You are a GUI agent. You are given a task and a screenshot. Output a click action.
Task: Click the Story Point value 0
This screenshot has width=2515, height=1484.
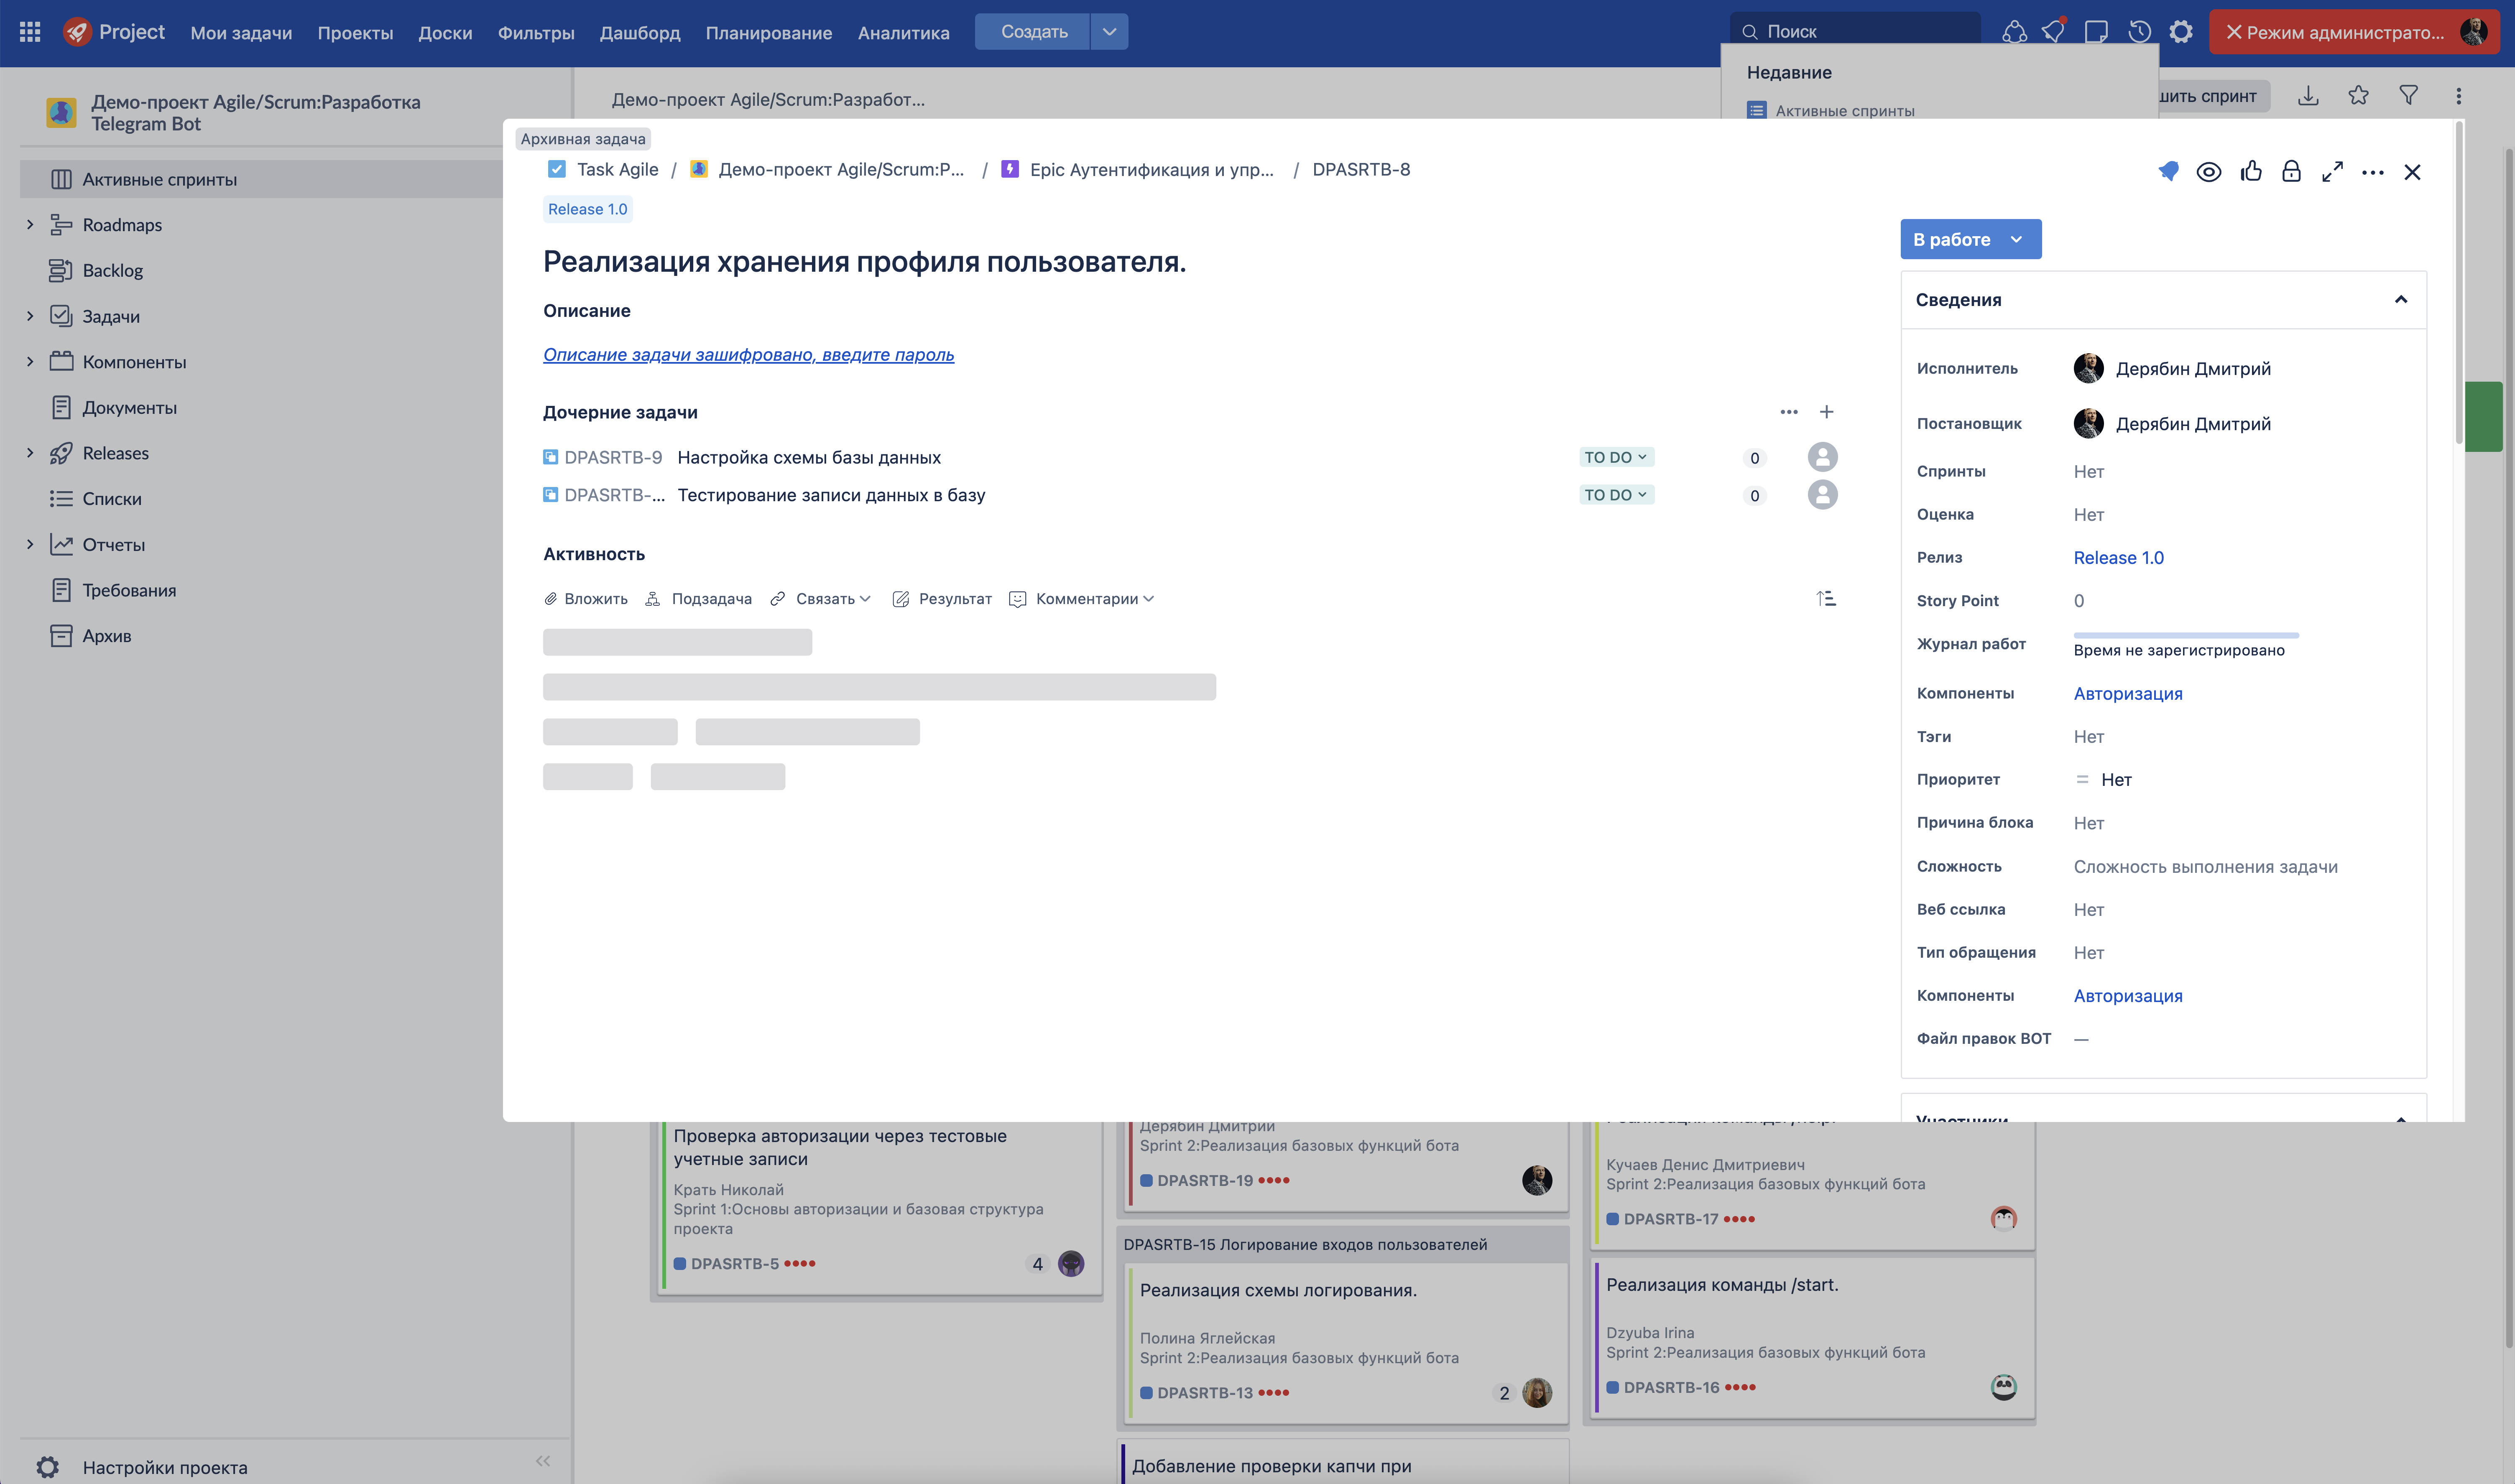pyautogui.click(x=2079, y=601)
